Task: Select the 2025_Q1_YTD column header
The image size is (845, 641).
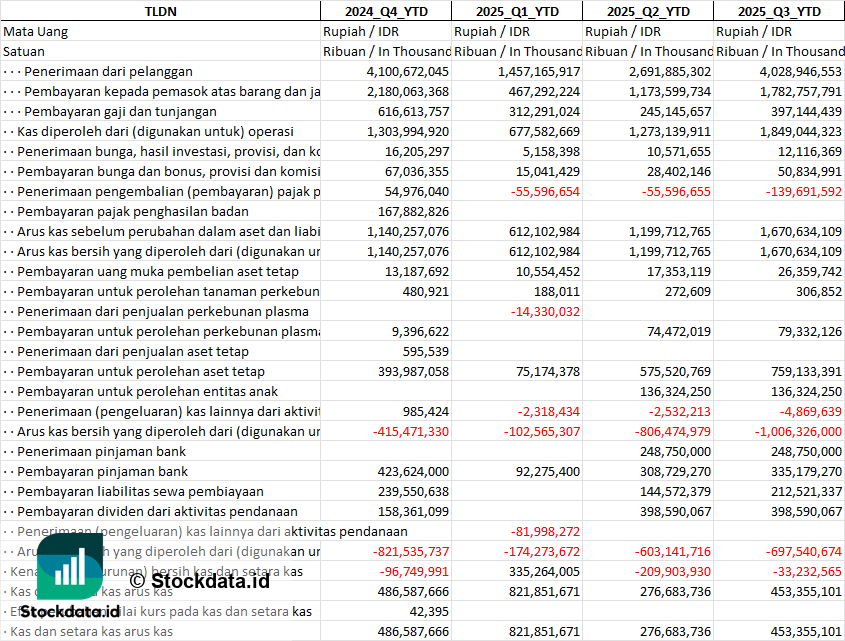Action: [x=517, y=11]
